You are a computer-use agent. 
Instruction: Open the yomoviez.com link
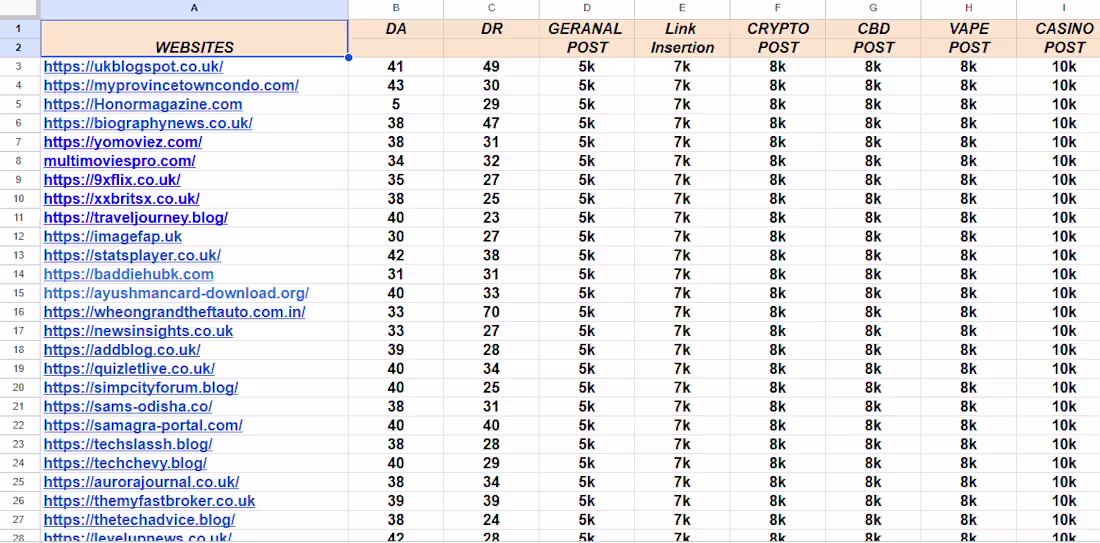coord(123,142)
